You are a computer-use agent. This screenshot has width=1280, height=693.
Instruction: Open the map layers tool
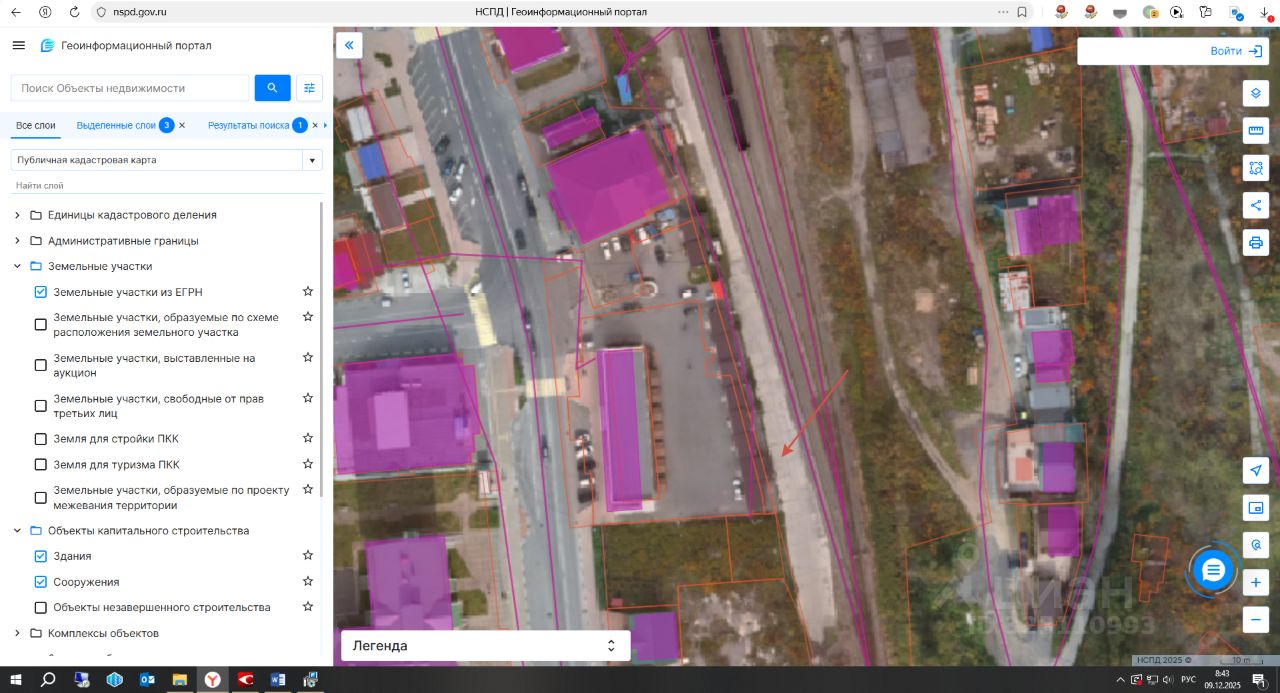click(x=1256, y=93)
